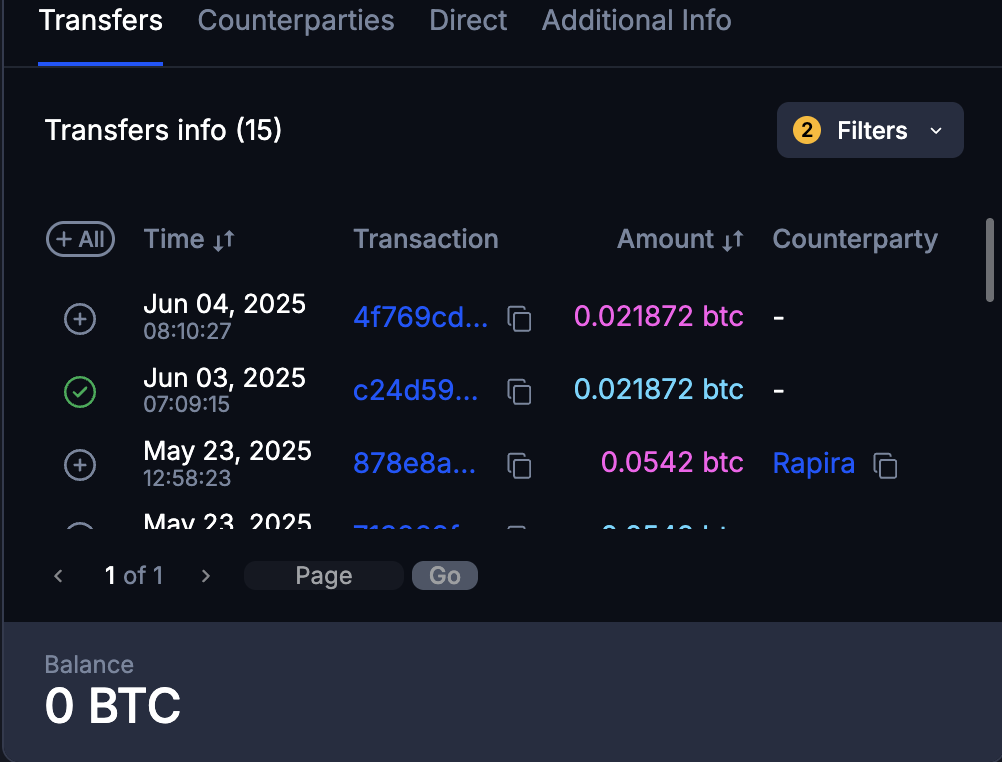Toggle selection circle on Jun 04 transfer
Viewport: 1002px width, 762px height.
coord(80,318)
